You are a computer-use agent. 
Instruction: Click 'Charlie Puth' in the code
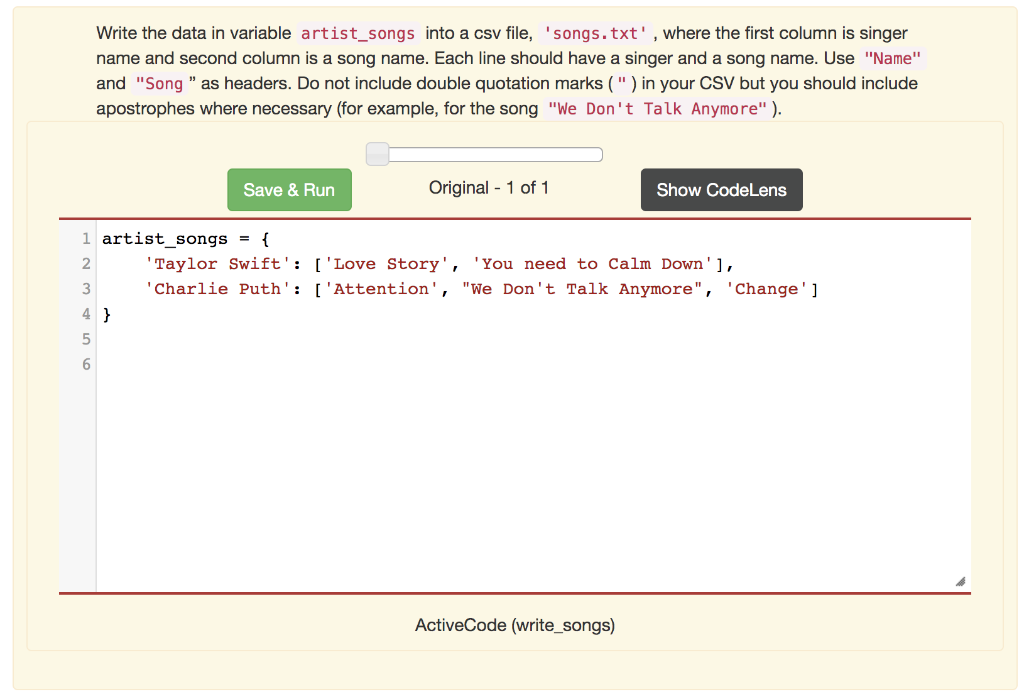(x=217, y=289)
